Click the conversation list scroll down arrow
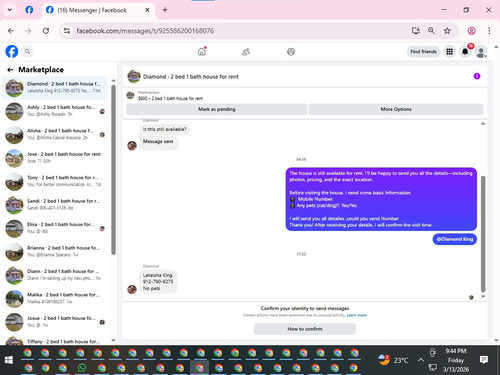This screenshot has height=375, width=500. tap(113, 340)
